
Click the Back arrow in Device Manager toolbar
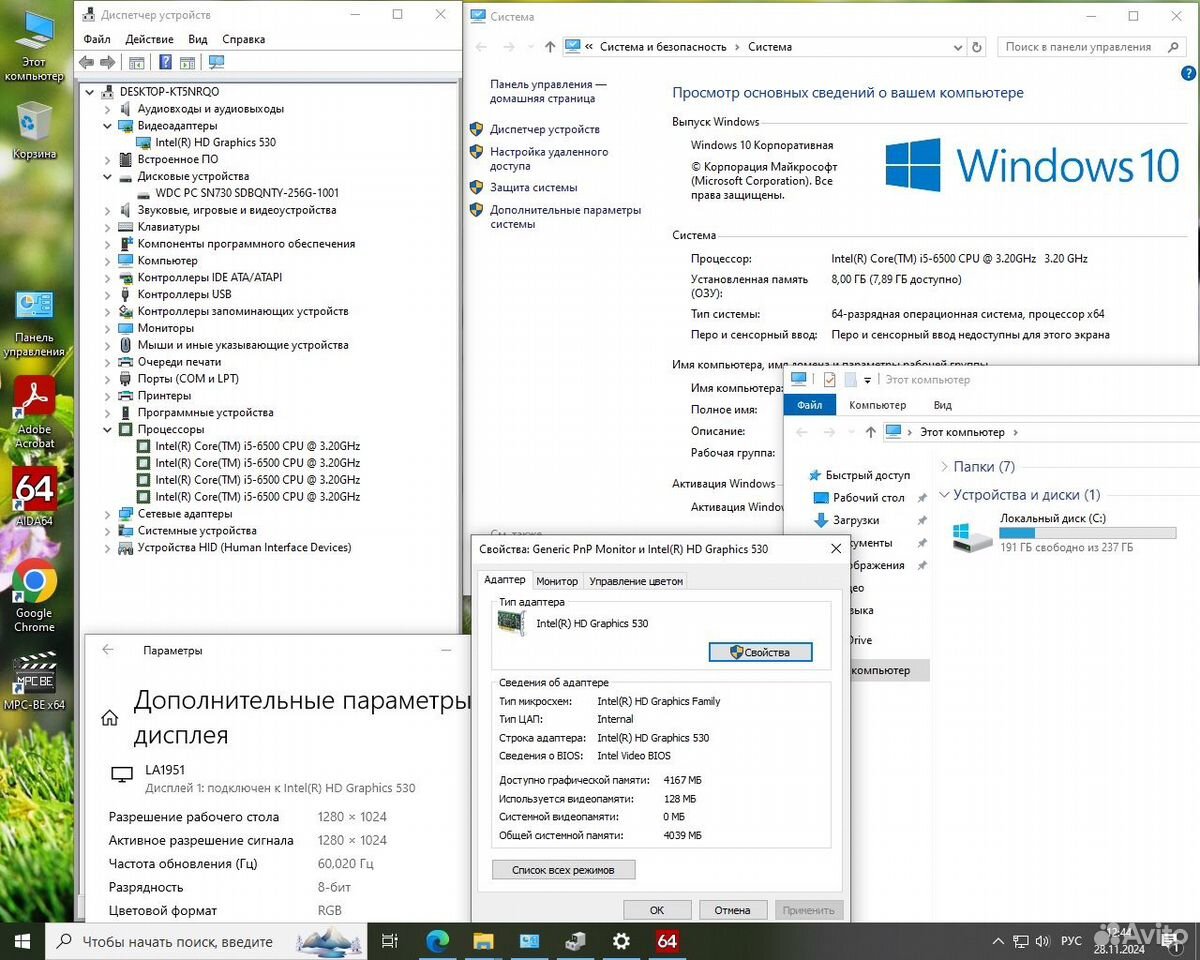click(x=87, y=63)
